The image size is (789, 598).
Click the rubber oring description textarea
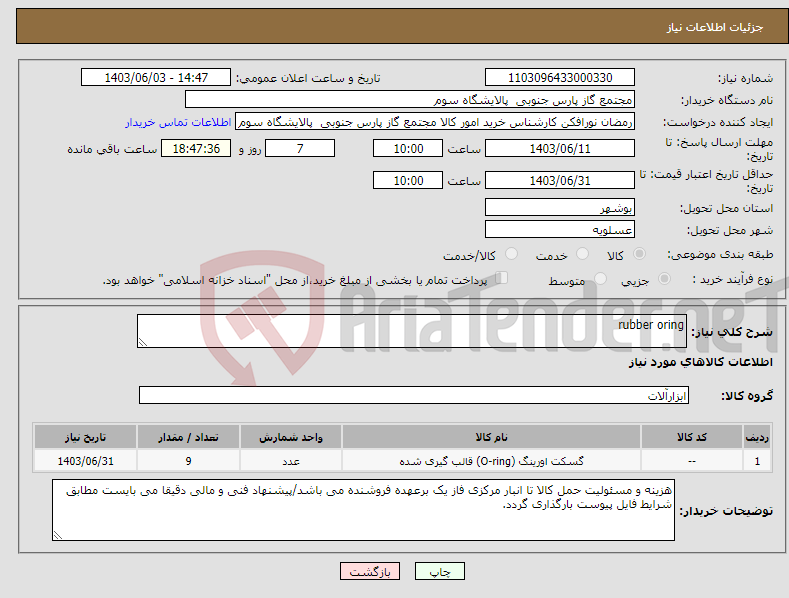tap(412, 331)
